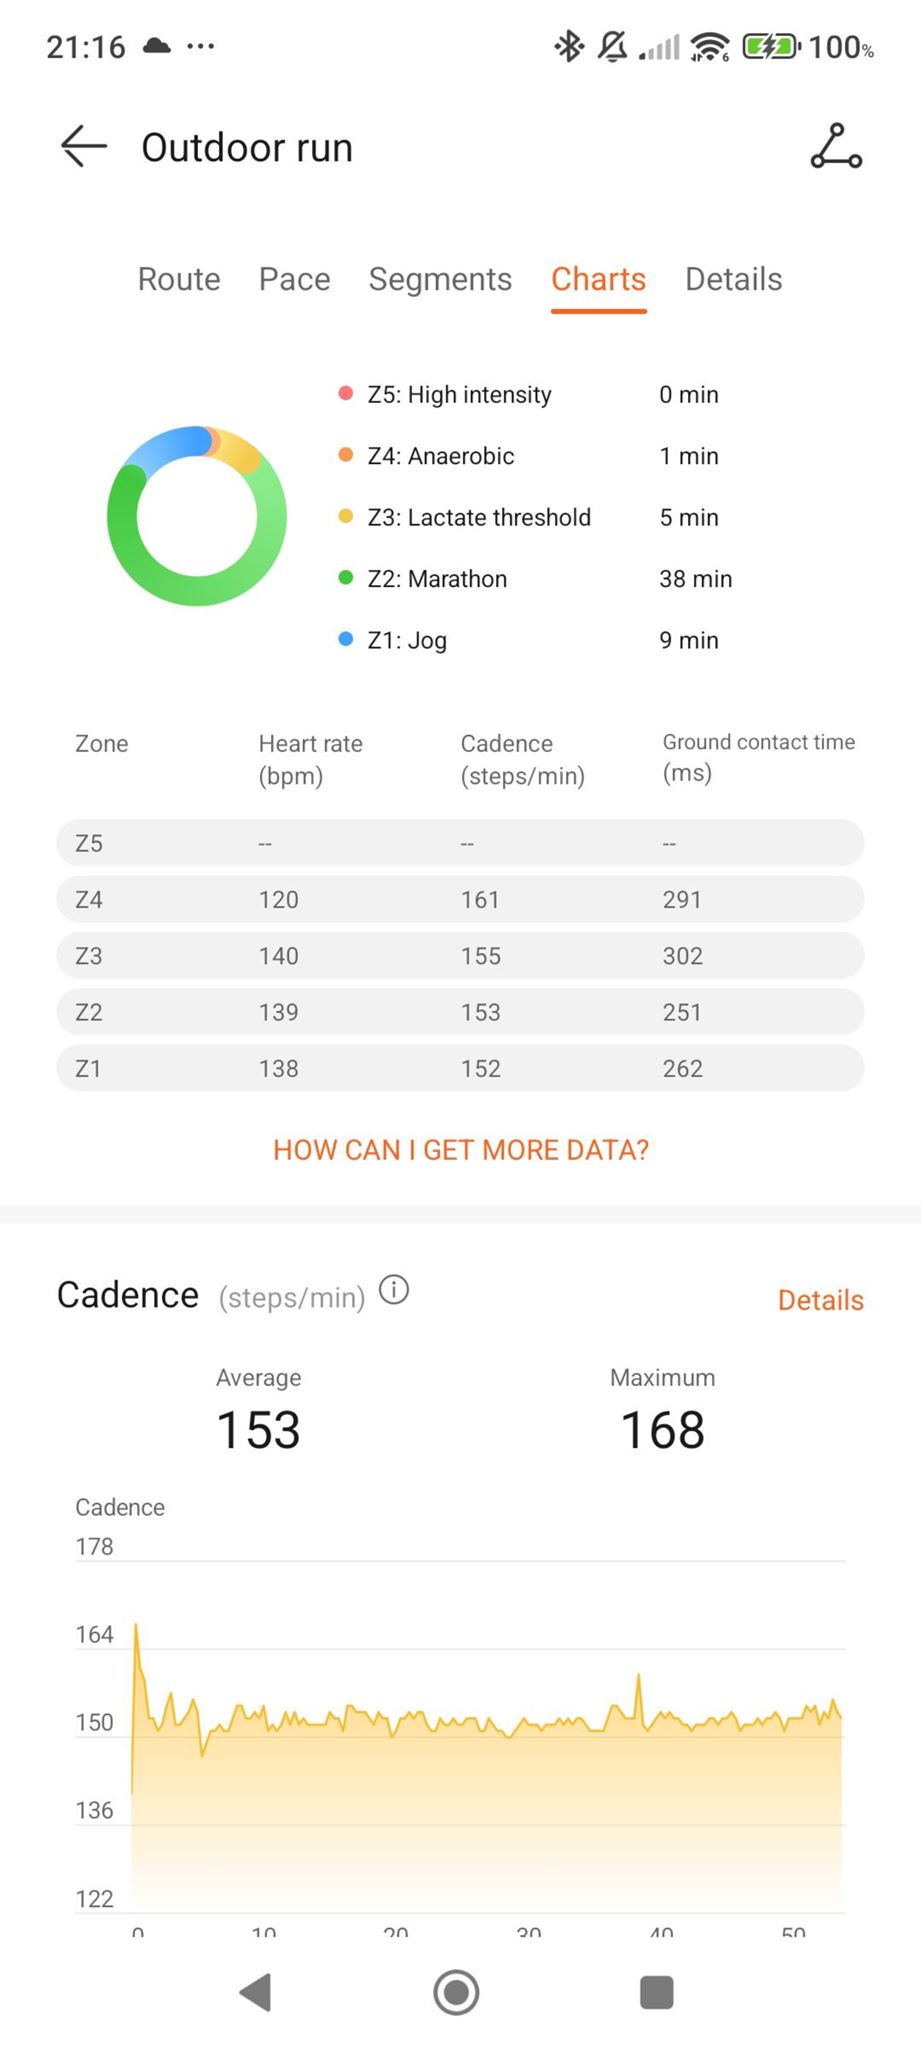This screenshot has width=921, height=2048.
Task: Open Cadence Details link
Action: (820, 1300)
